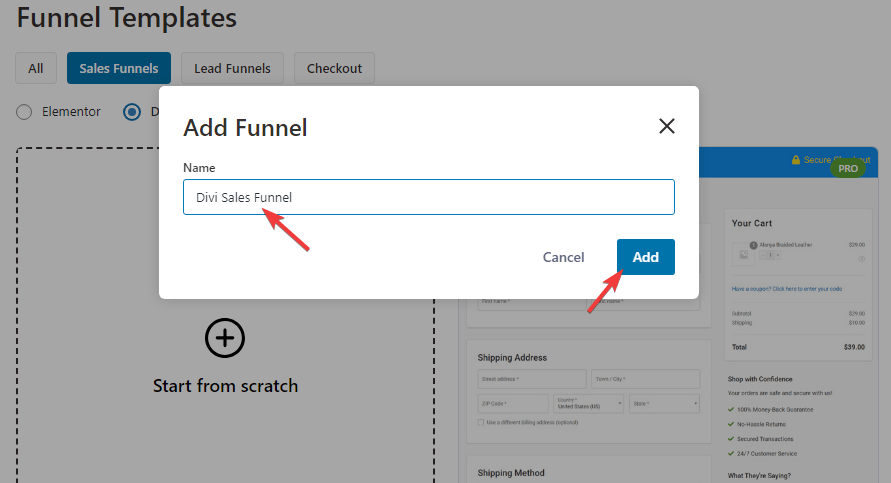The width and height of the screenshot is (891, 483).
Task: Click the Shipping Method heading
Action: click(511, 473)
